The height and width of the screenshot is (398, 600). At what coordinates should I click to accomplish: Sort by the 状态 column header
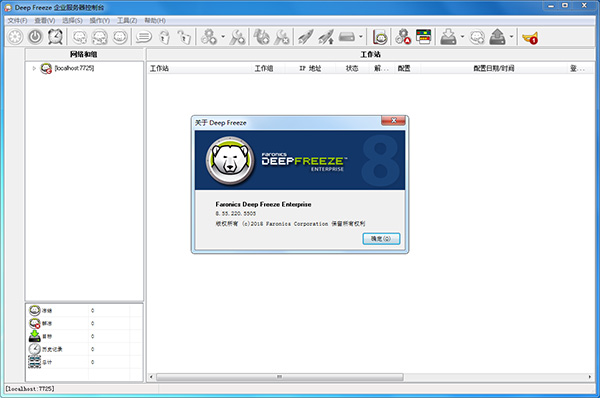click(x=352, y=69)
